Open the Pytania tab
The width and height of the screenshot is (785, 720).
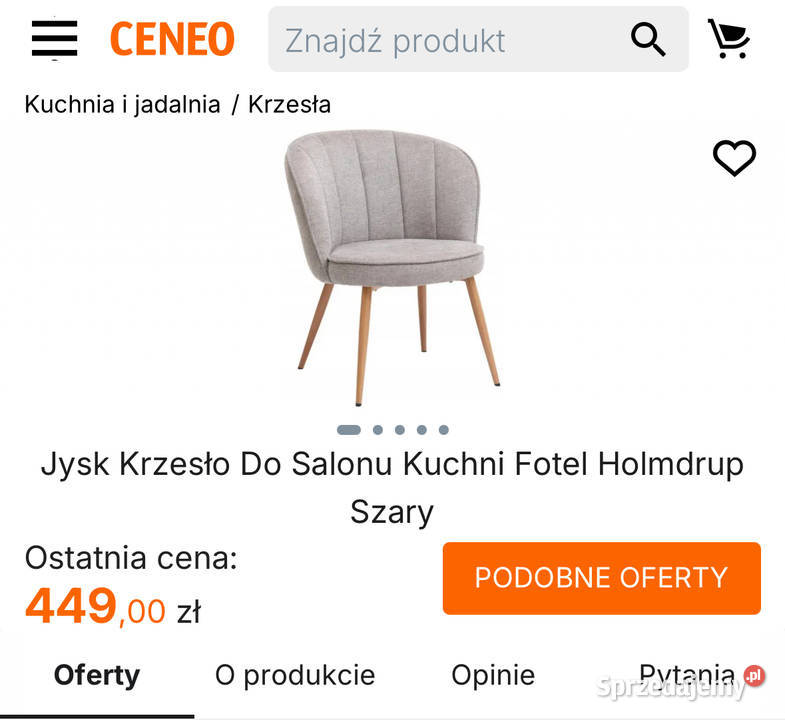pyautogui.click(x=686, y=675)
